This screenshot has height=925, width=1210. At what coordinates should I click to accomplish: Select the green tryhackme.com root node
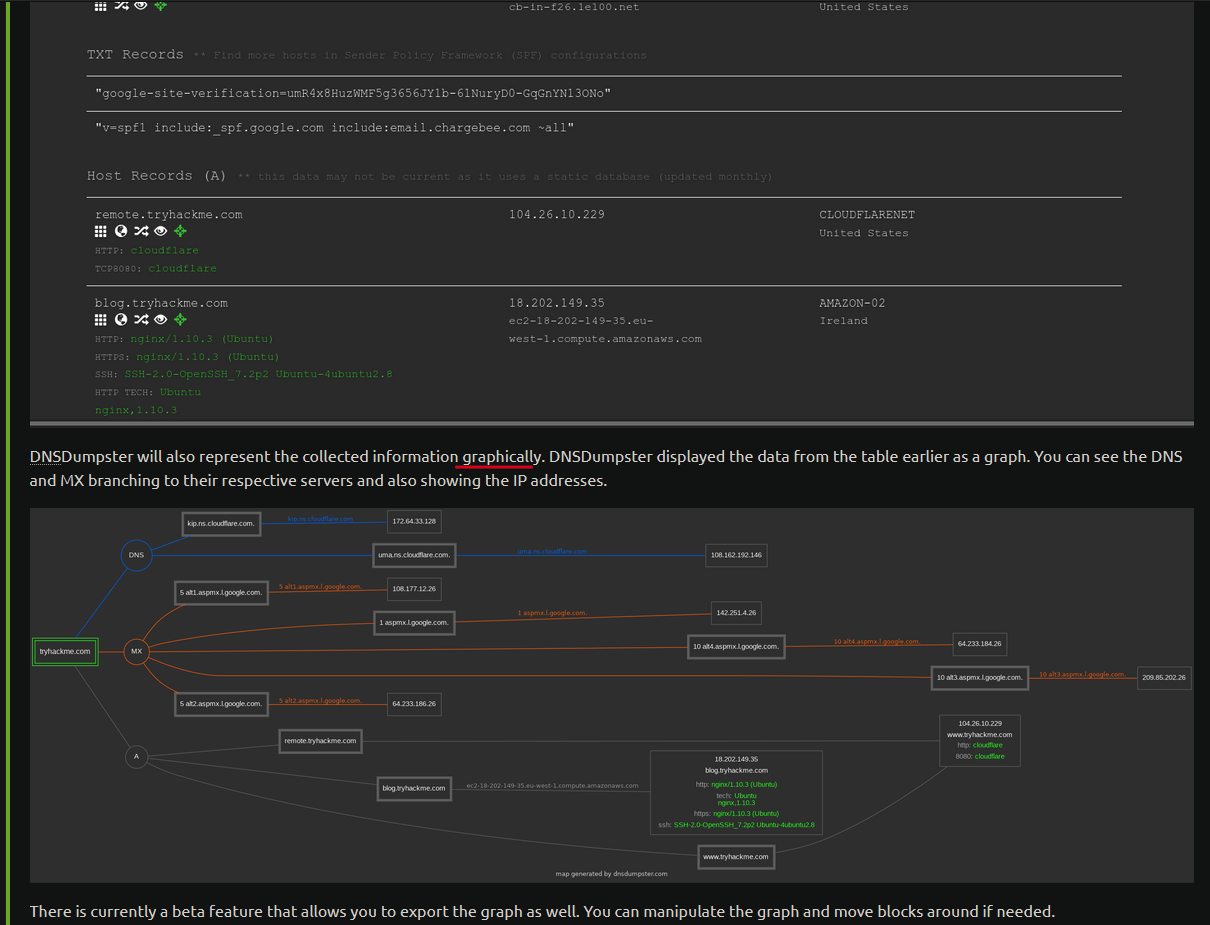click(x=65, y=652)
